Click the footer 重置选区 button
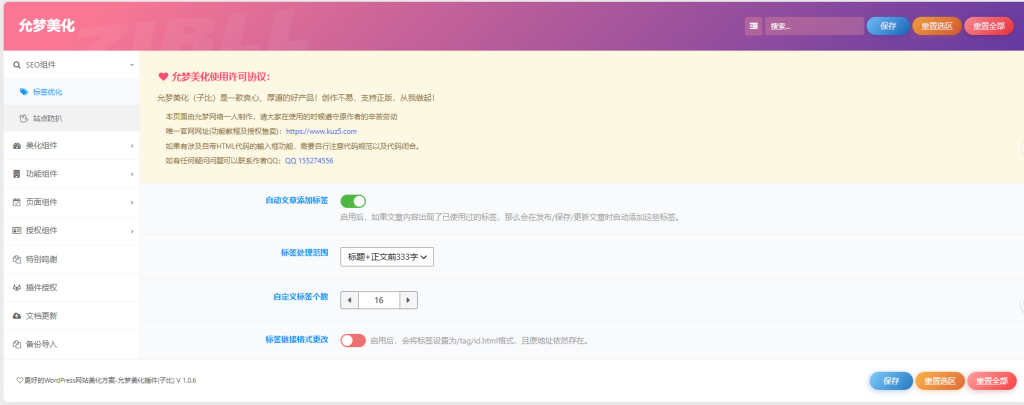Screen dimensions: 1024x405 coord(940,381)
